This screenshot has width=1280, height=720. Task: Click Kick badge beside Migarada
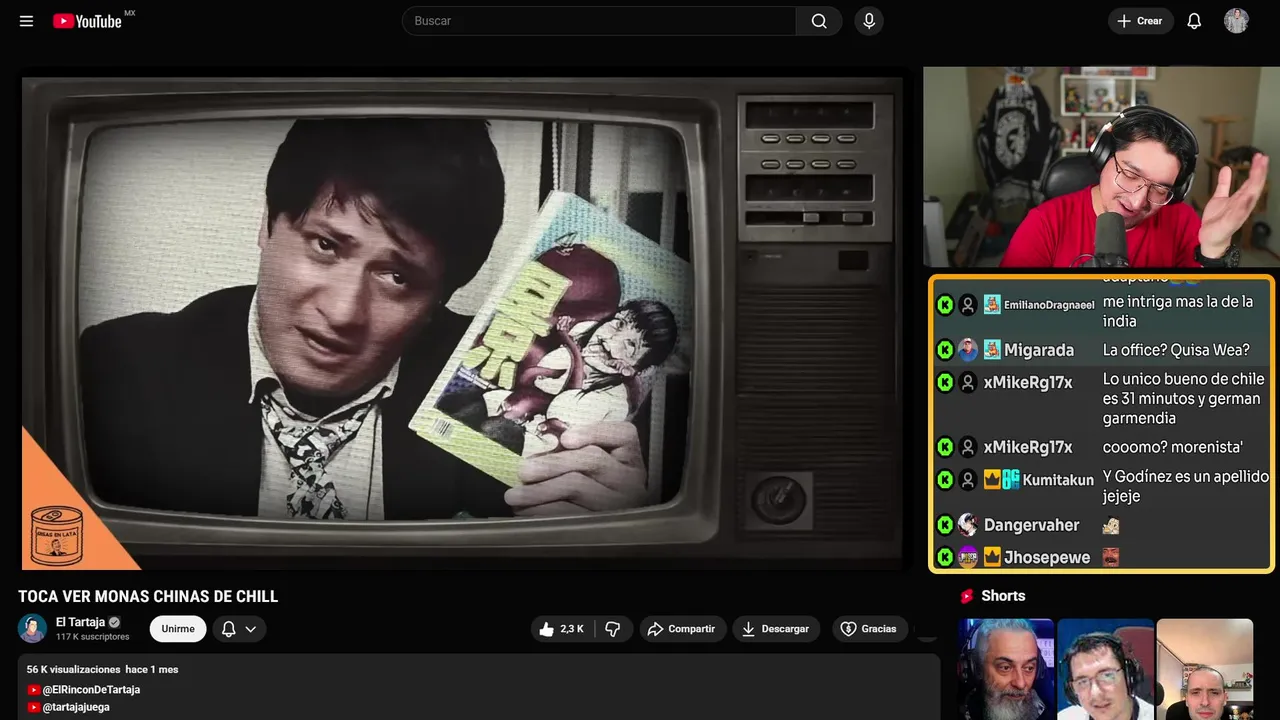pyautogui.click(x=945, y=350)
